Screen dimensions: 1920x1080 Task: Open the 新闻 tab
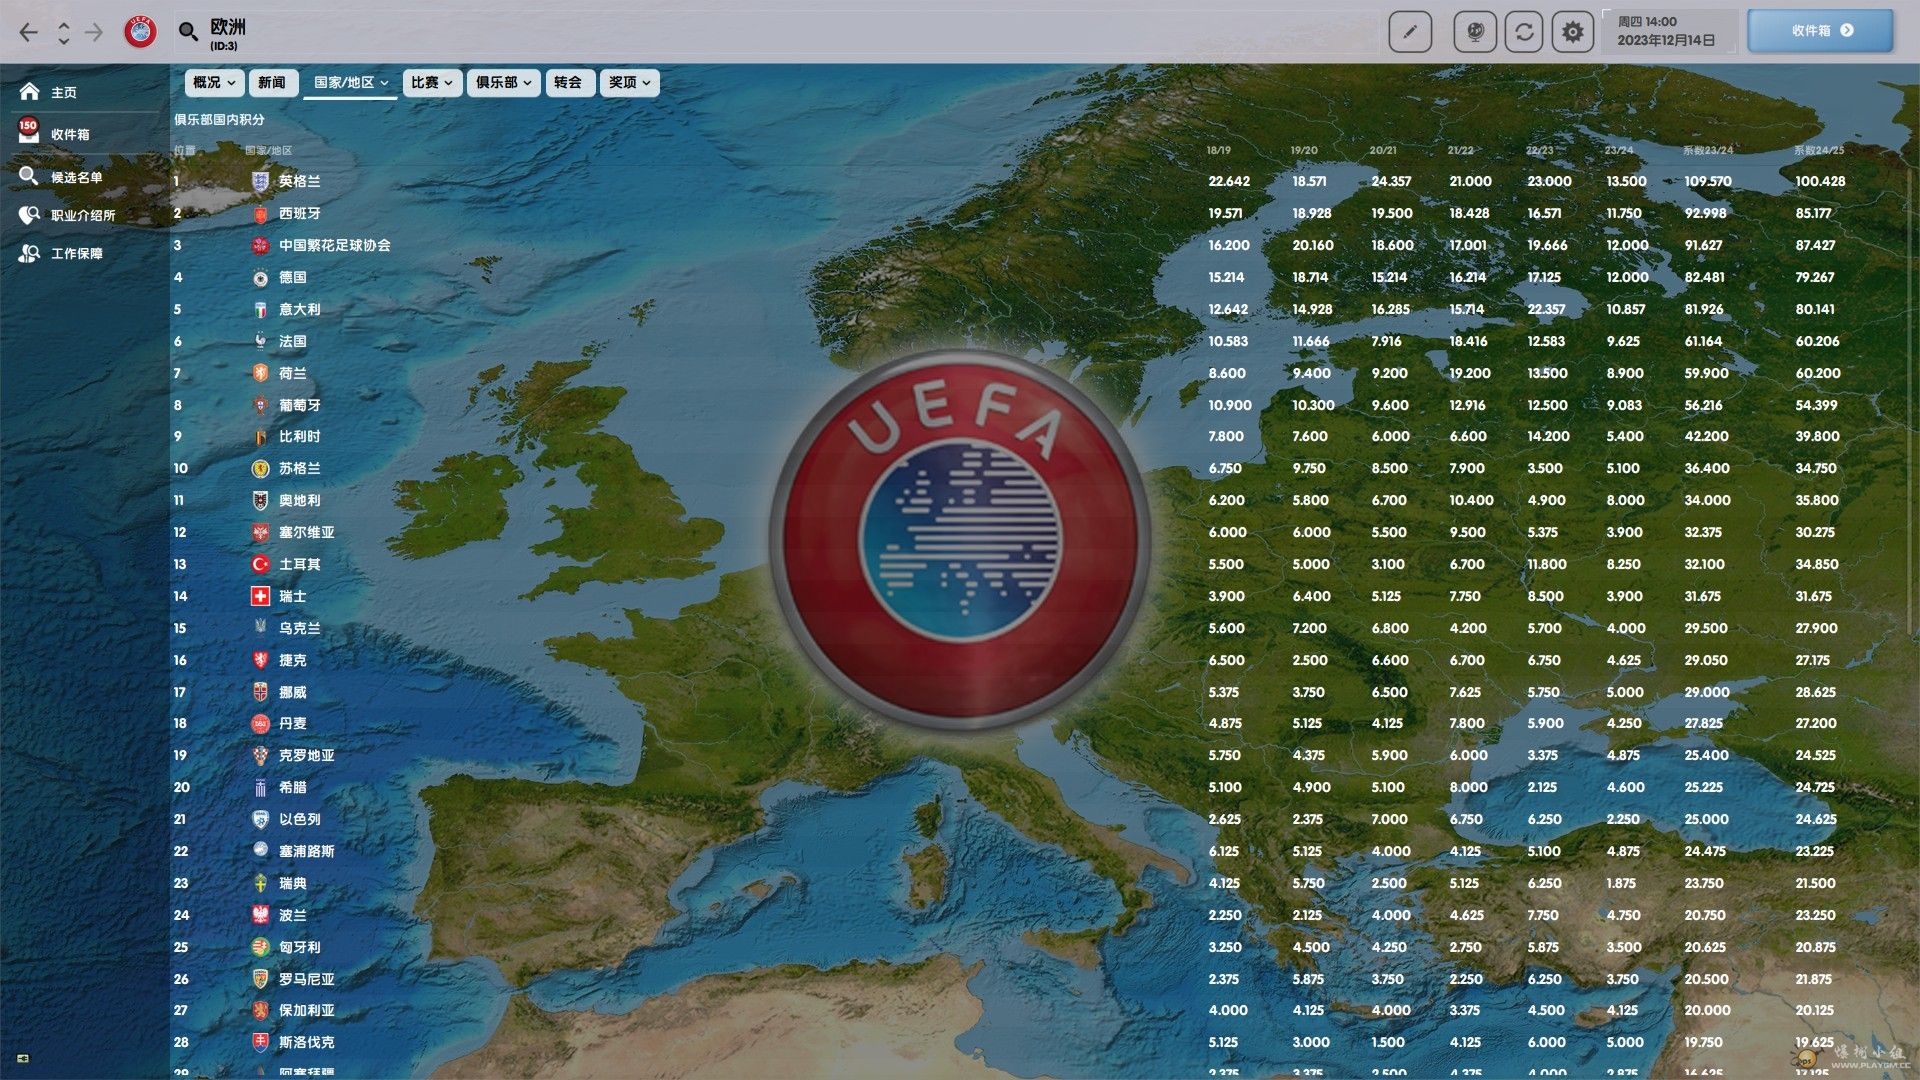272,82
